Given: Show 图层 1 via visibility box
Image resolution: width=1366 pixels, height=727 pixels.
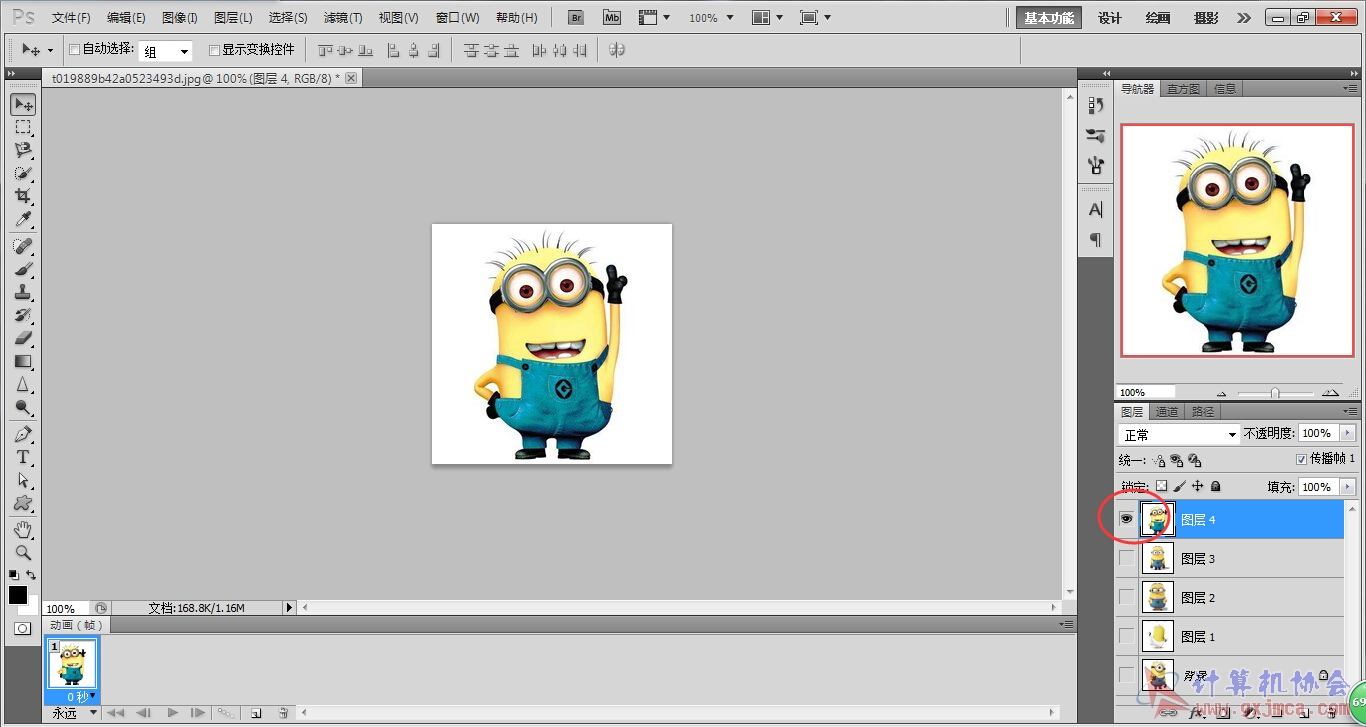Looking at the screenshot, I should tap(1127, 636).
